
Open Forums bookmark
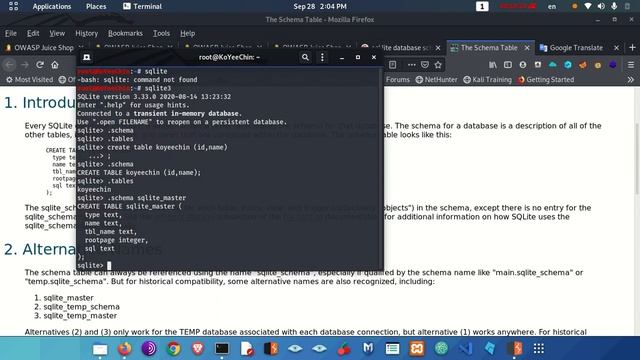point(398,80)
